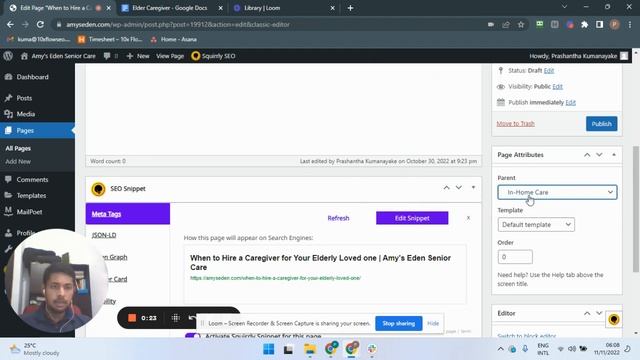Viewport: 640px width, 360px height.
Task: Open the weather widget on taskbar
Action: (35, 349)
